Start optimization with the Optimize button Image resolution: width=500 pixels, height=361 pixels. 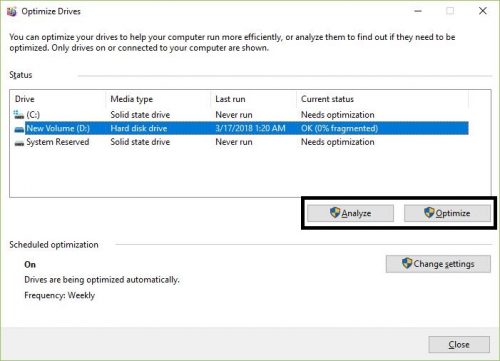tap(447, 213)
